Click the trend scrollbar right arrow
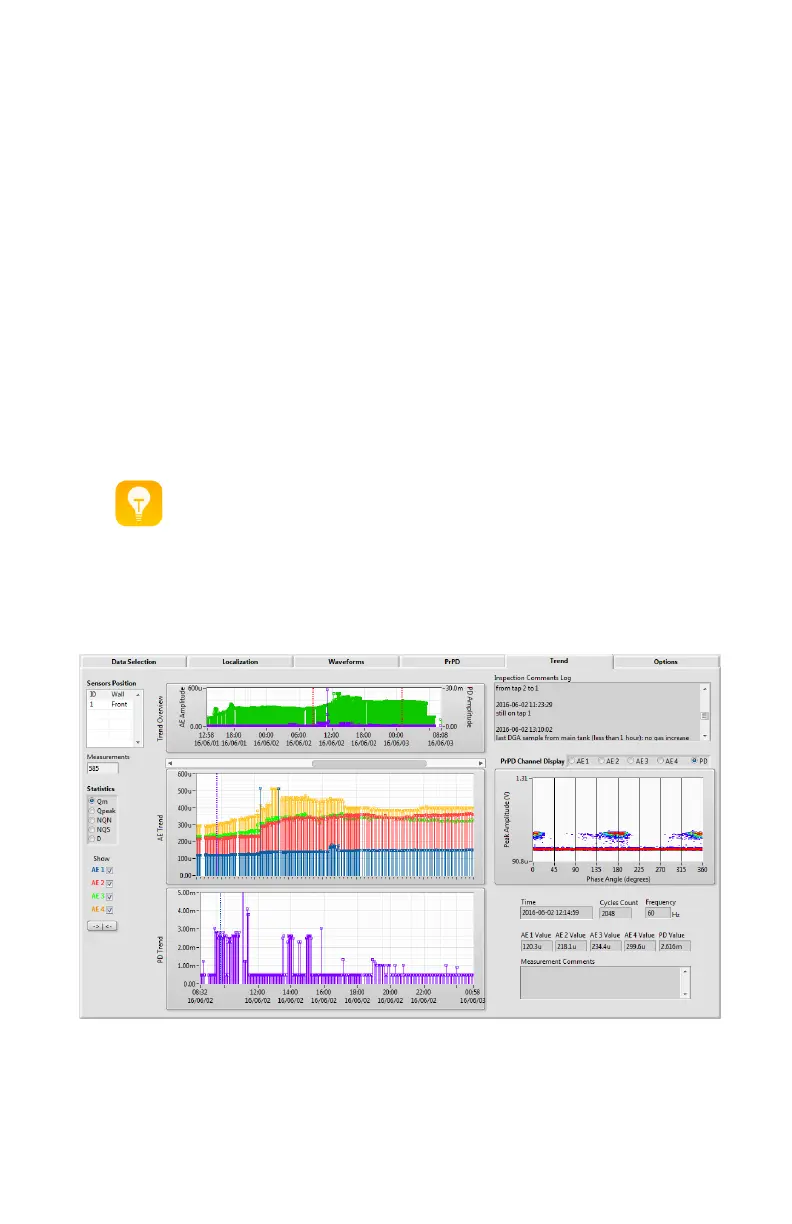 [x=481, y=763]
